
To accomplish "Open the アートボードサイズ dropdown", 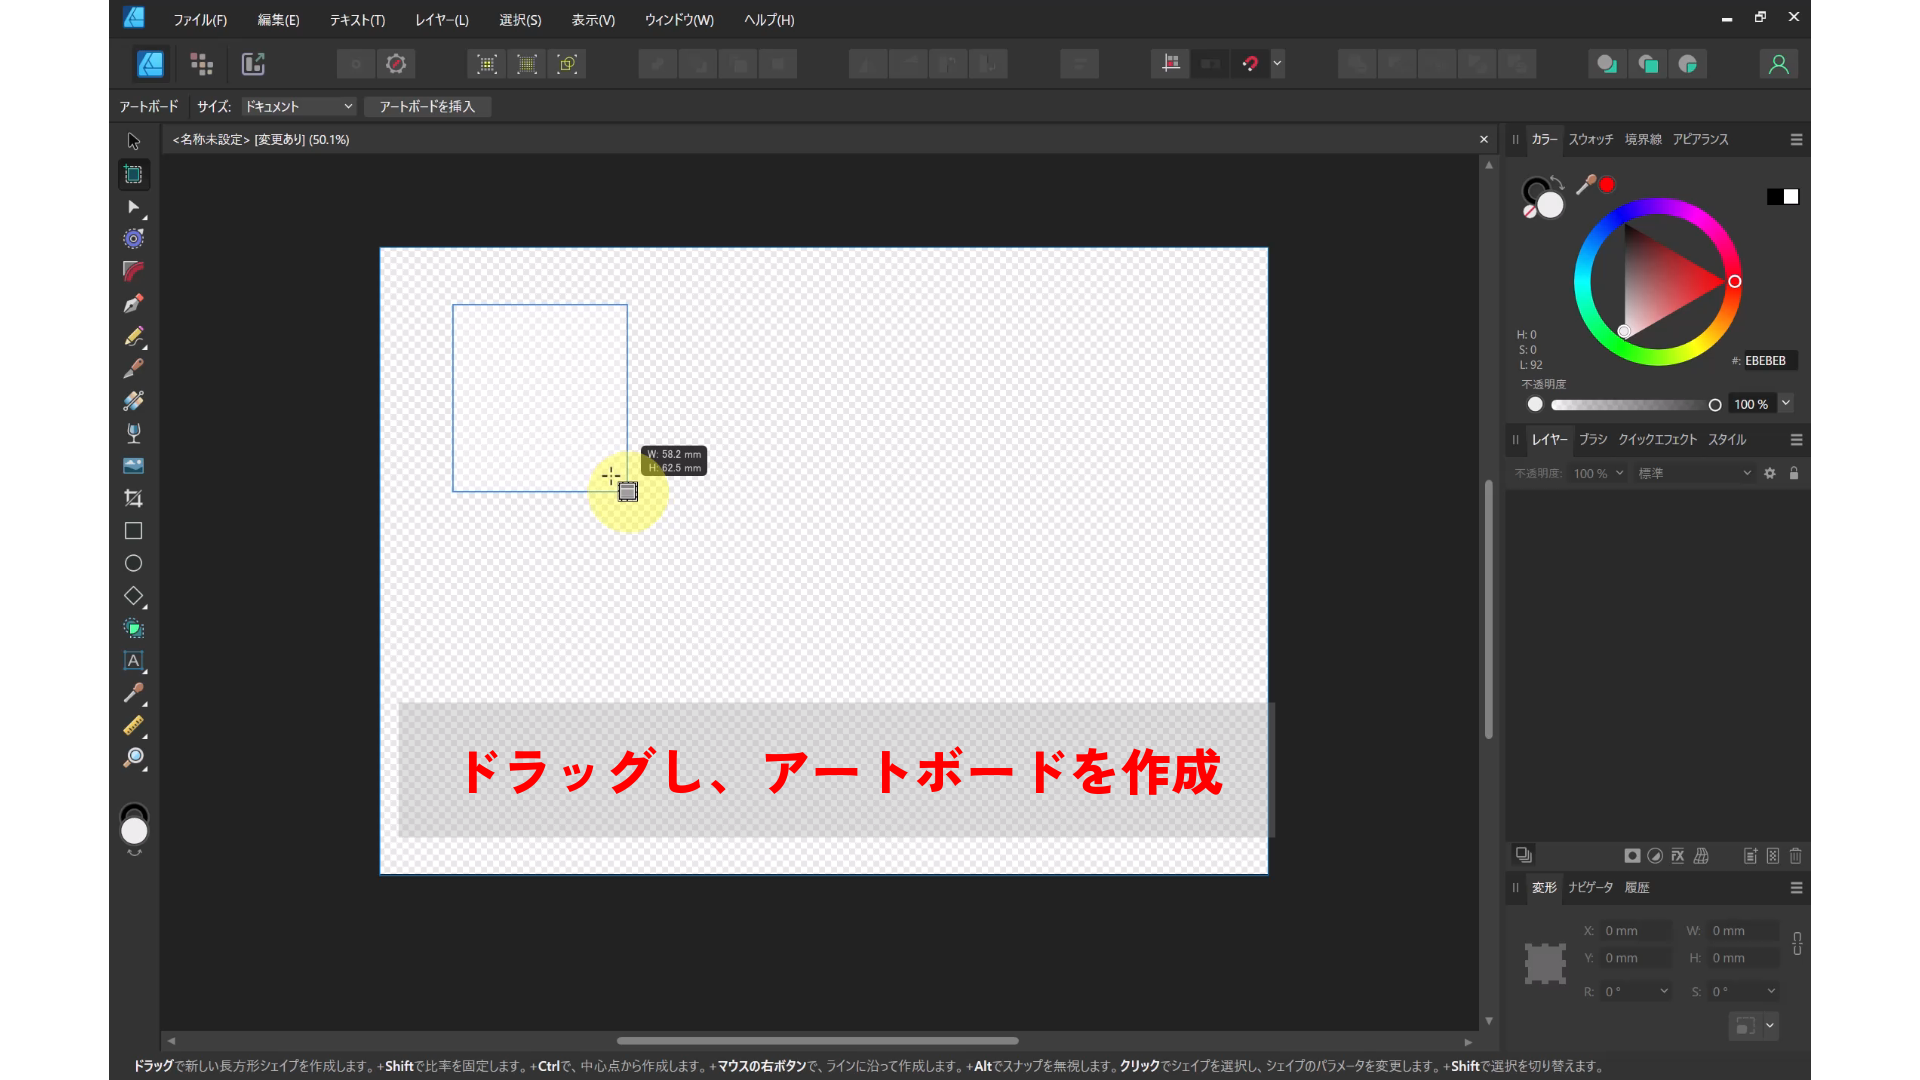I will (x=296, y=106).
